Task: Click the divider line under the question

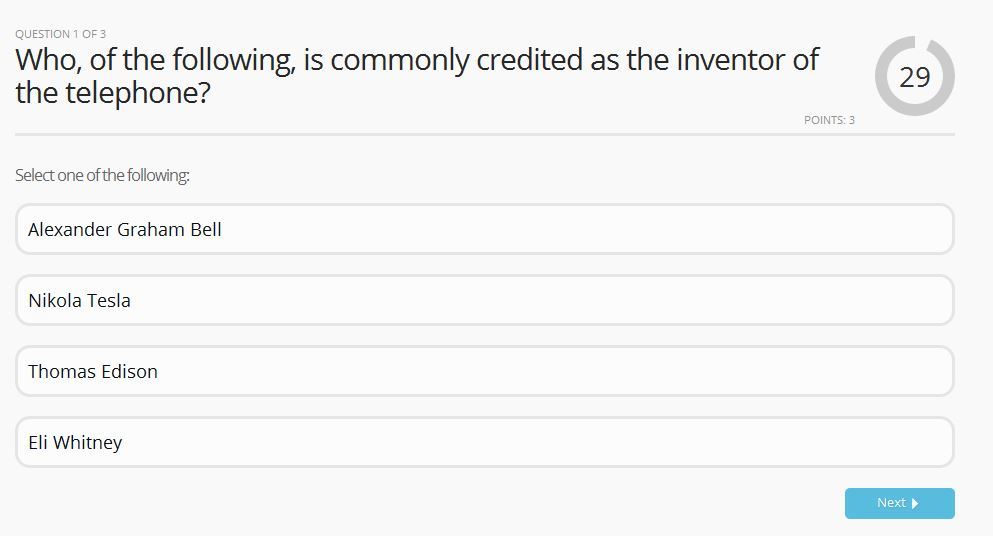Action: (484, 134)
